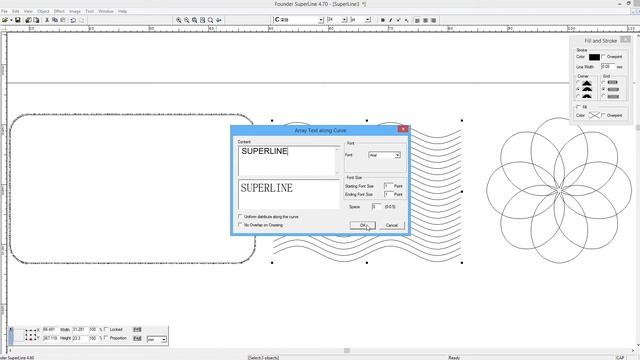Click the Redo icon next to Undo
The image size is (640, 360).
[81, 20]
